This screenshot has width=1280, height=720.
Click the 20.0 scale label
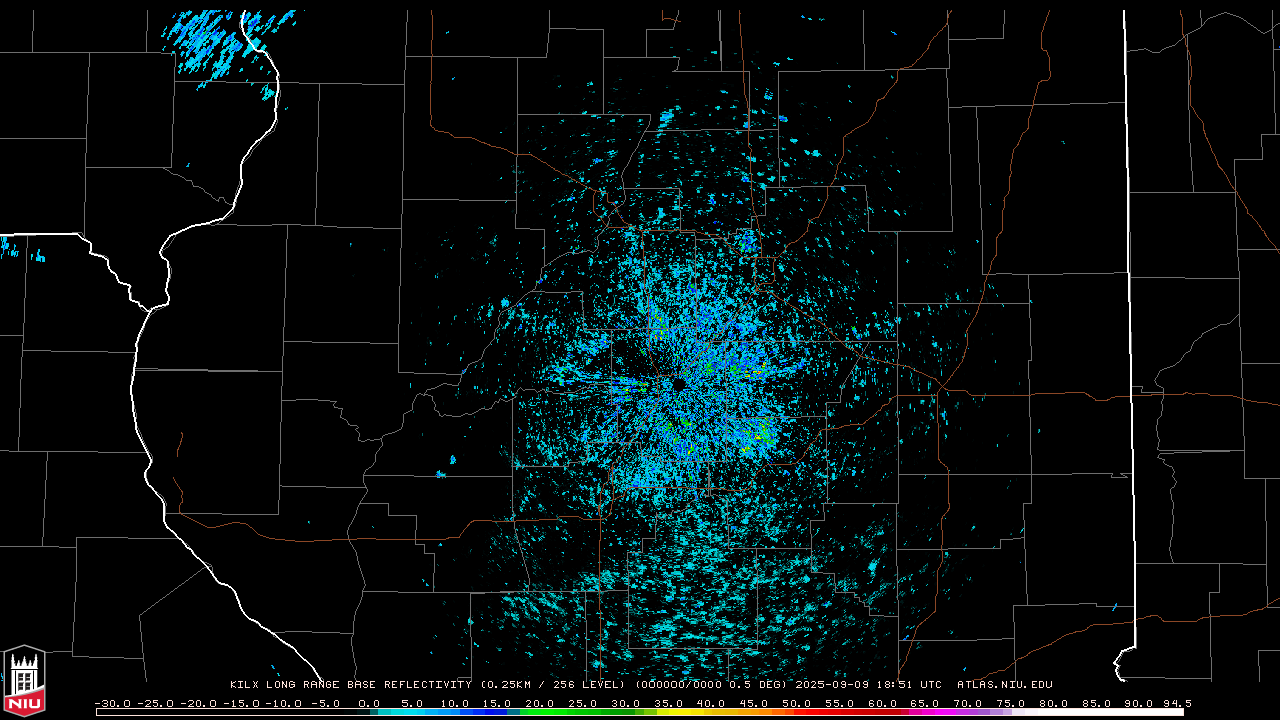pos(540,703)
